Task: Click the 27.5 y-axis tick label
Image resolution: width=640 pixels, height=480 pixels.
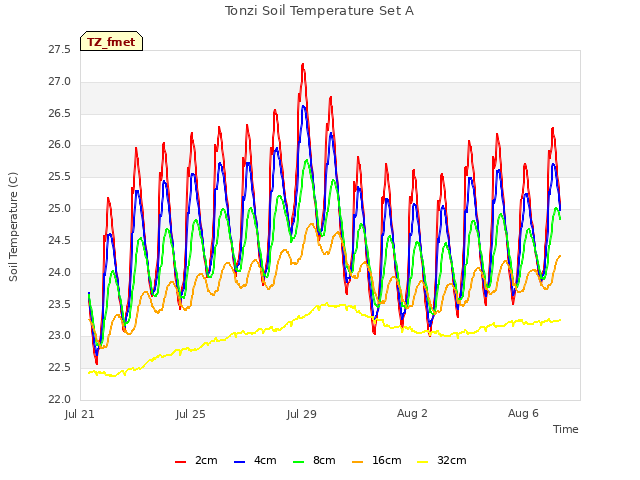Action: (60, 50)
